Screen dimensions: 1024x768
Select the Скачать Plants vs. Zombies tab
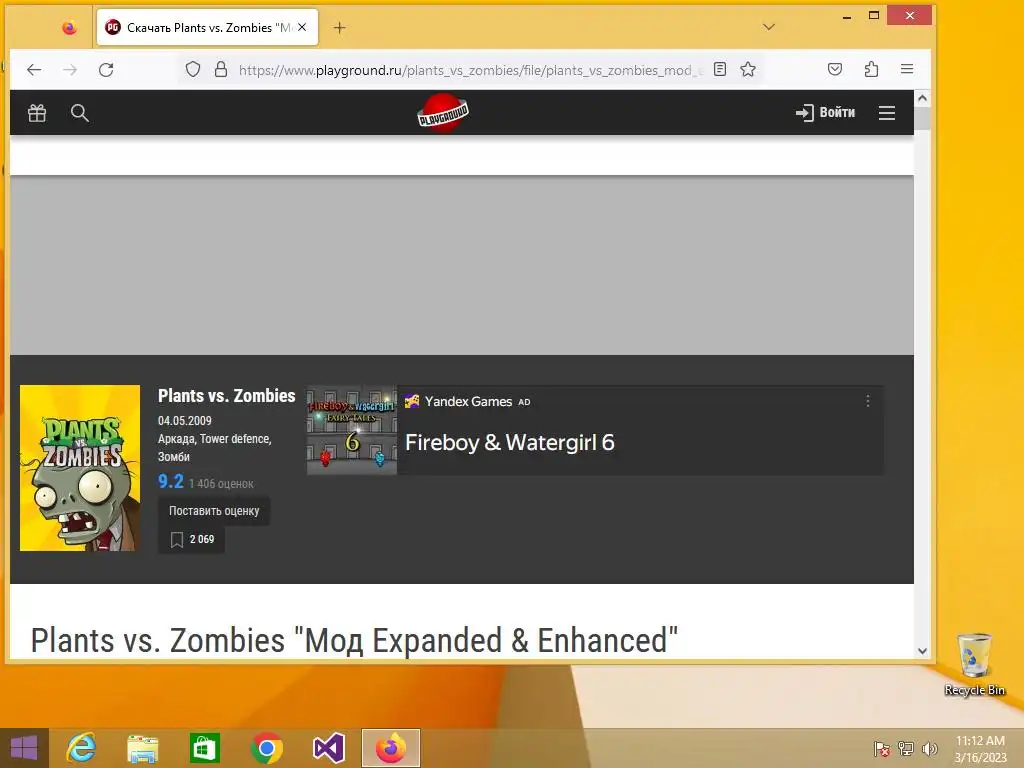[x=207, y=27]
